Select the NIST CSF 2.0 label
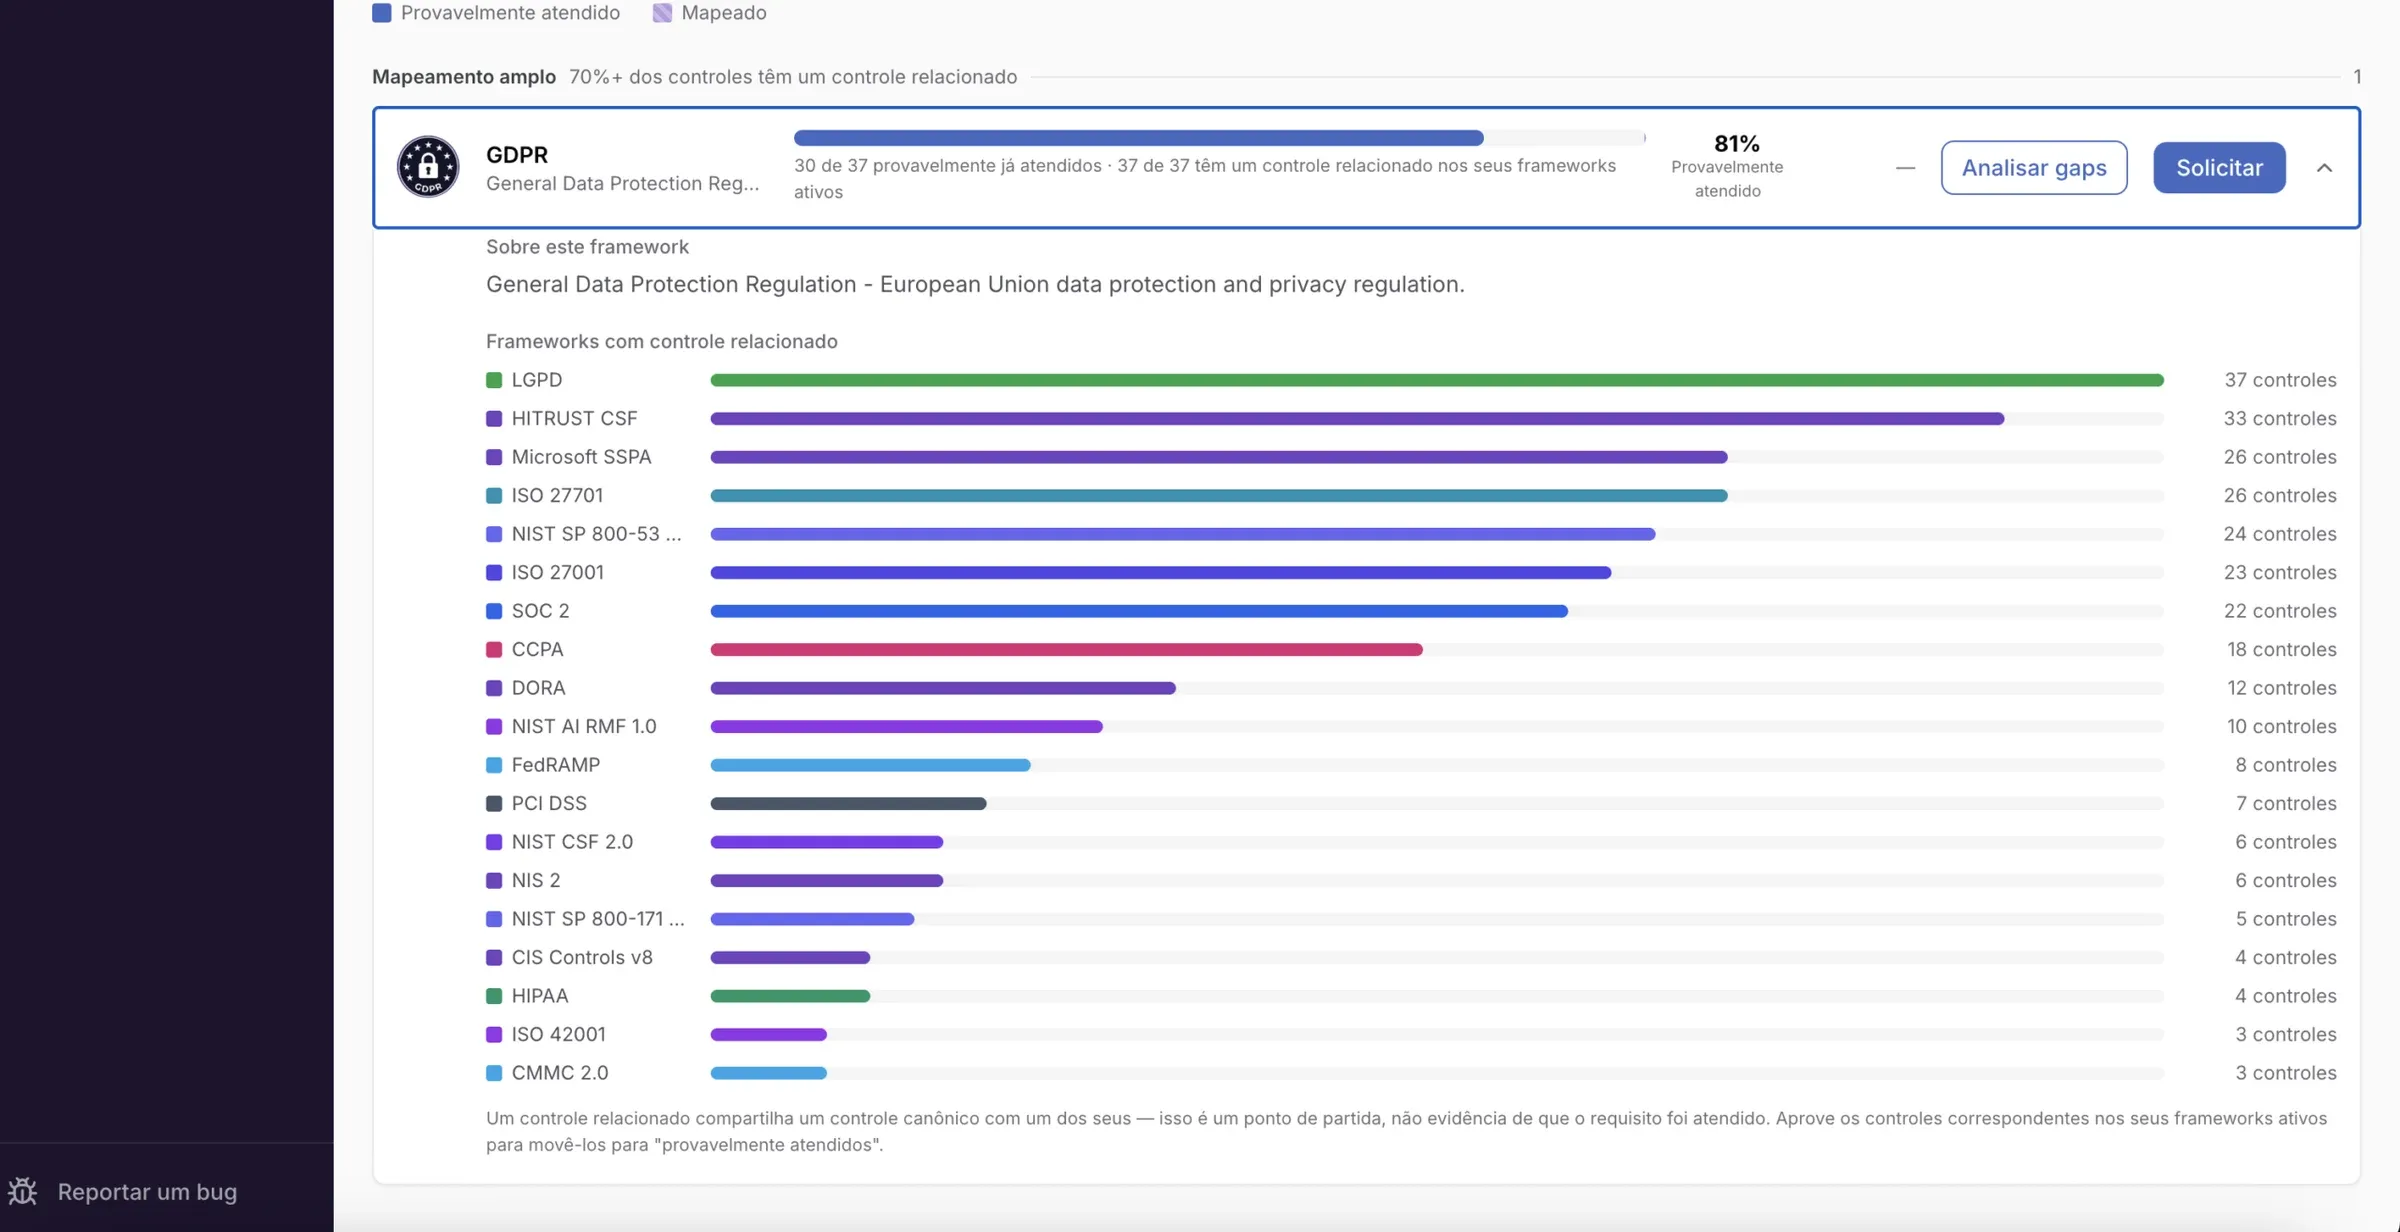Image resolution: width=2400 pixels, height=1232 pixels. tap(572, 842)
